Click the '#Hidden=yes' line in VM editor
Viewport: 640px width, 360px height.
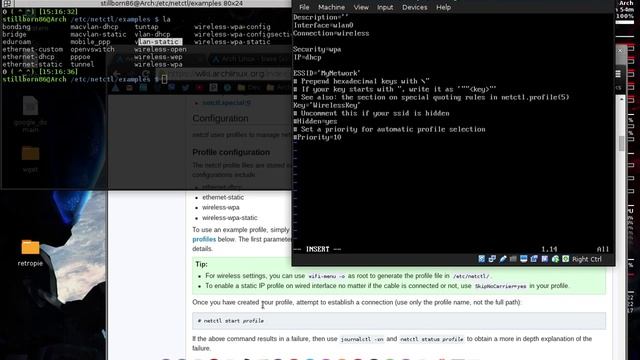click(315, 121)
